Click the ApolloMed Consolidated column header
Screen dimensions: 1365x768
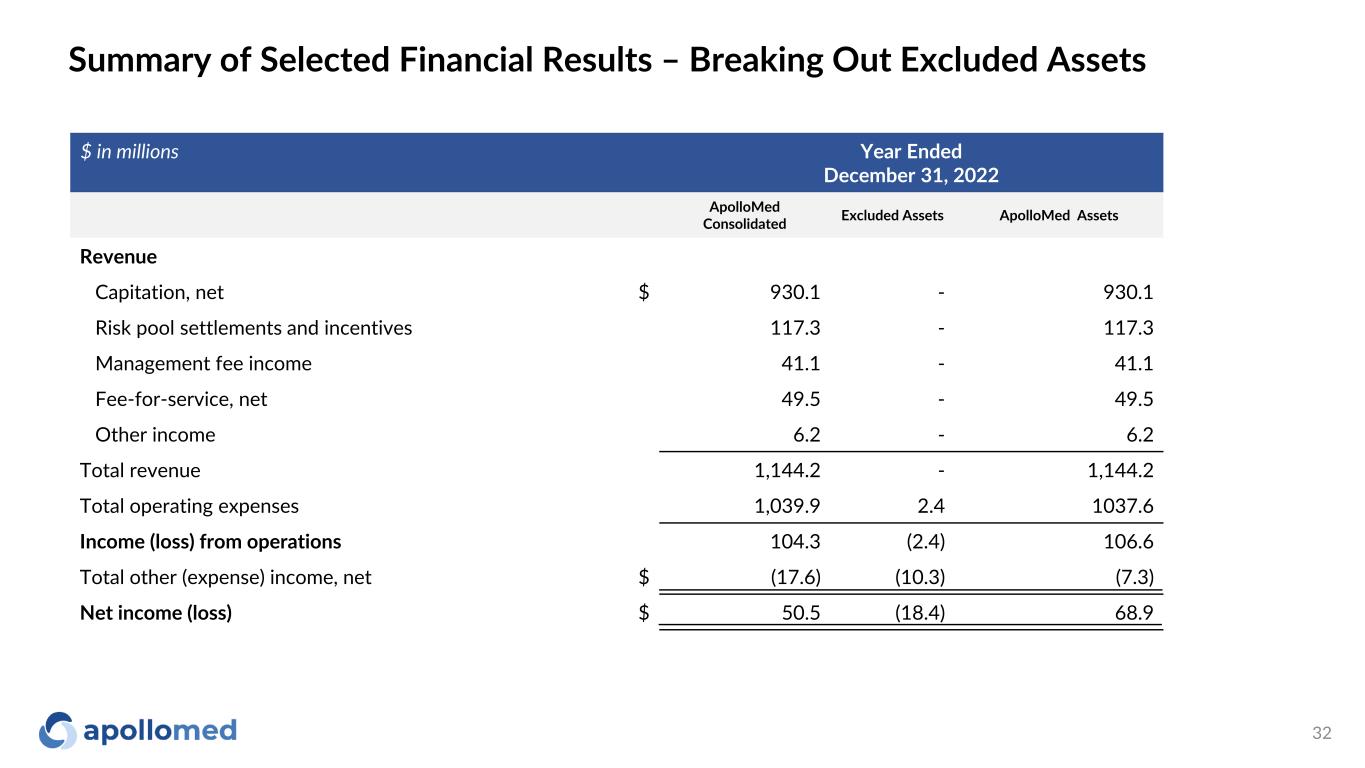[x=745, y=215]
